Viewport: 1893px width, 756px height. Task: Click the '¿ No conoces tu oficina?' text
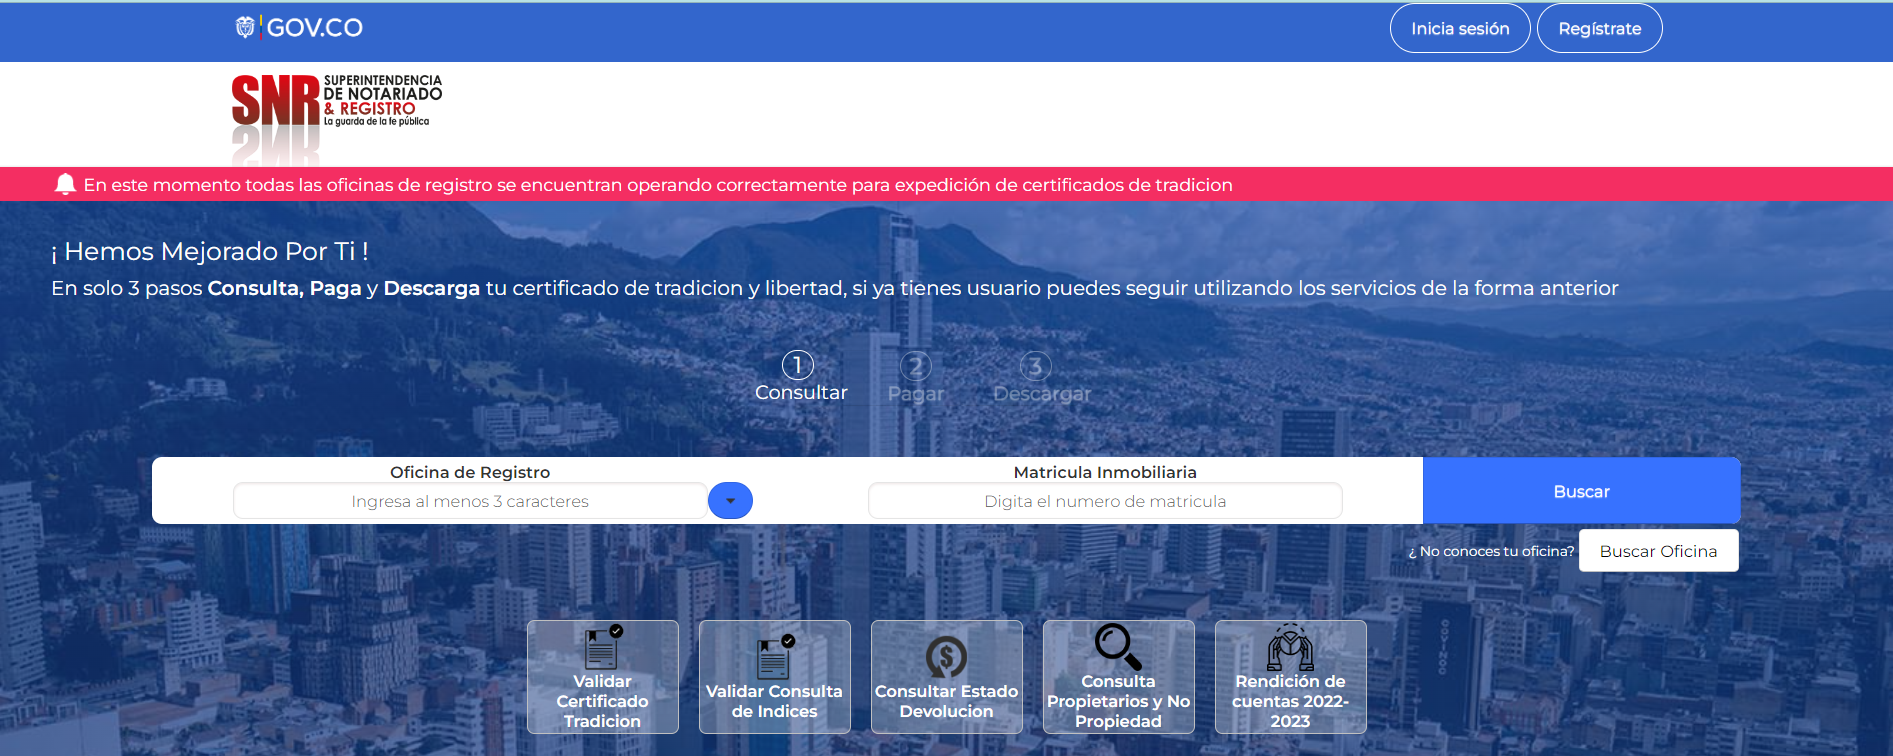(x=1491, y=551)
